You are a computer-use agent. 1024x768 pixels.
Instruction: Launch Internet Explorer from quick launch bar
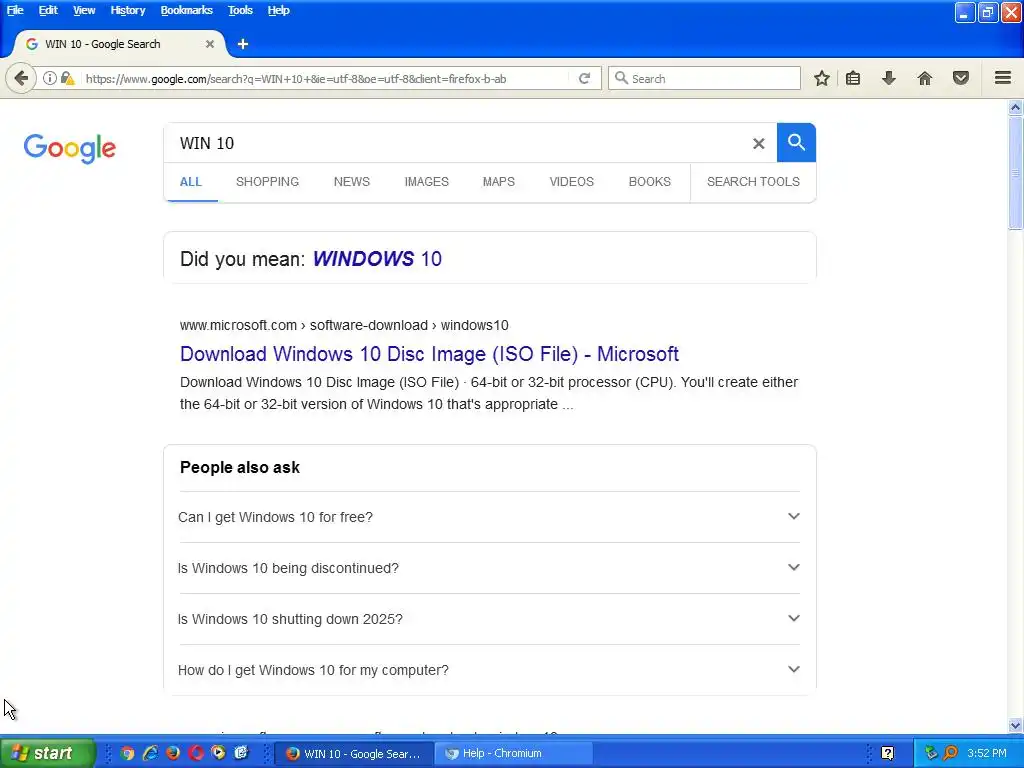(x=150, y=753)
